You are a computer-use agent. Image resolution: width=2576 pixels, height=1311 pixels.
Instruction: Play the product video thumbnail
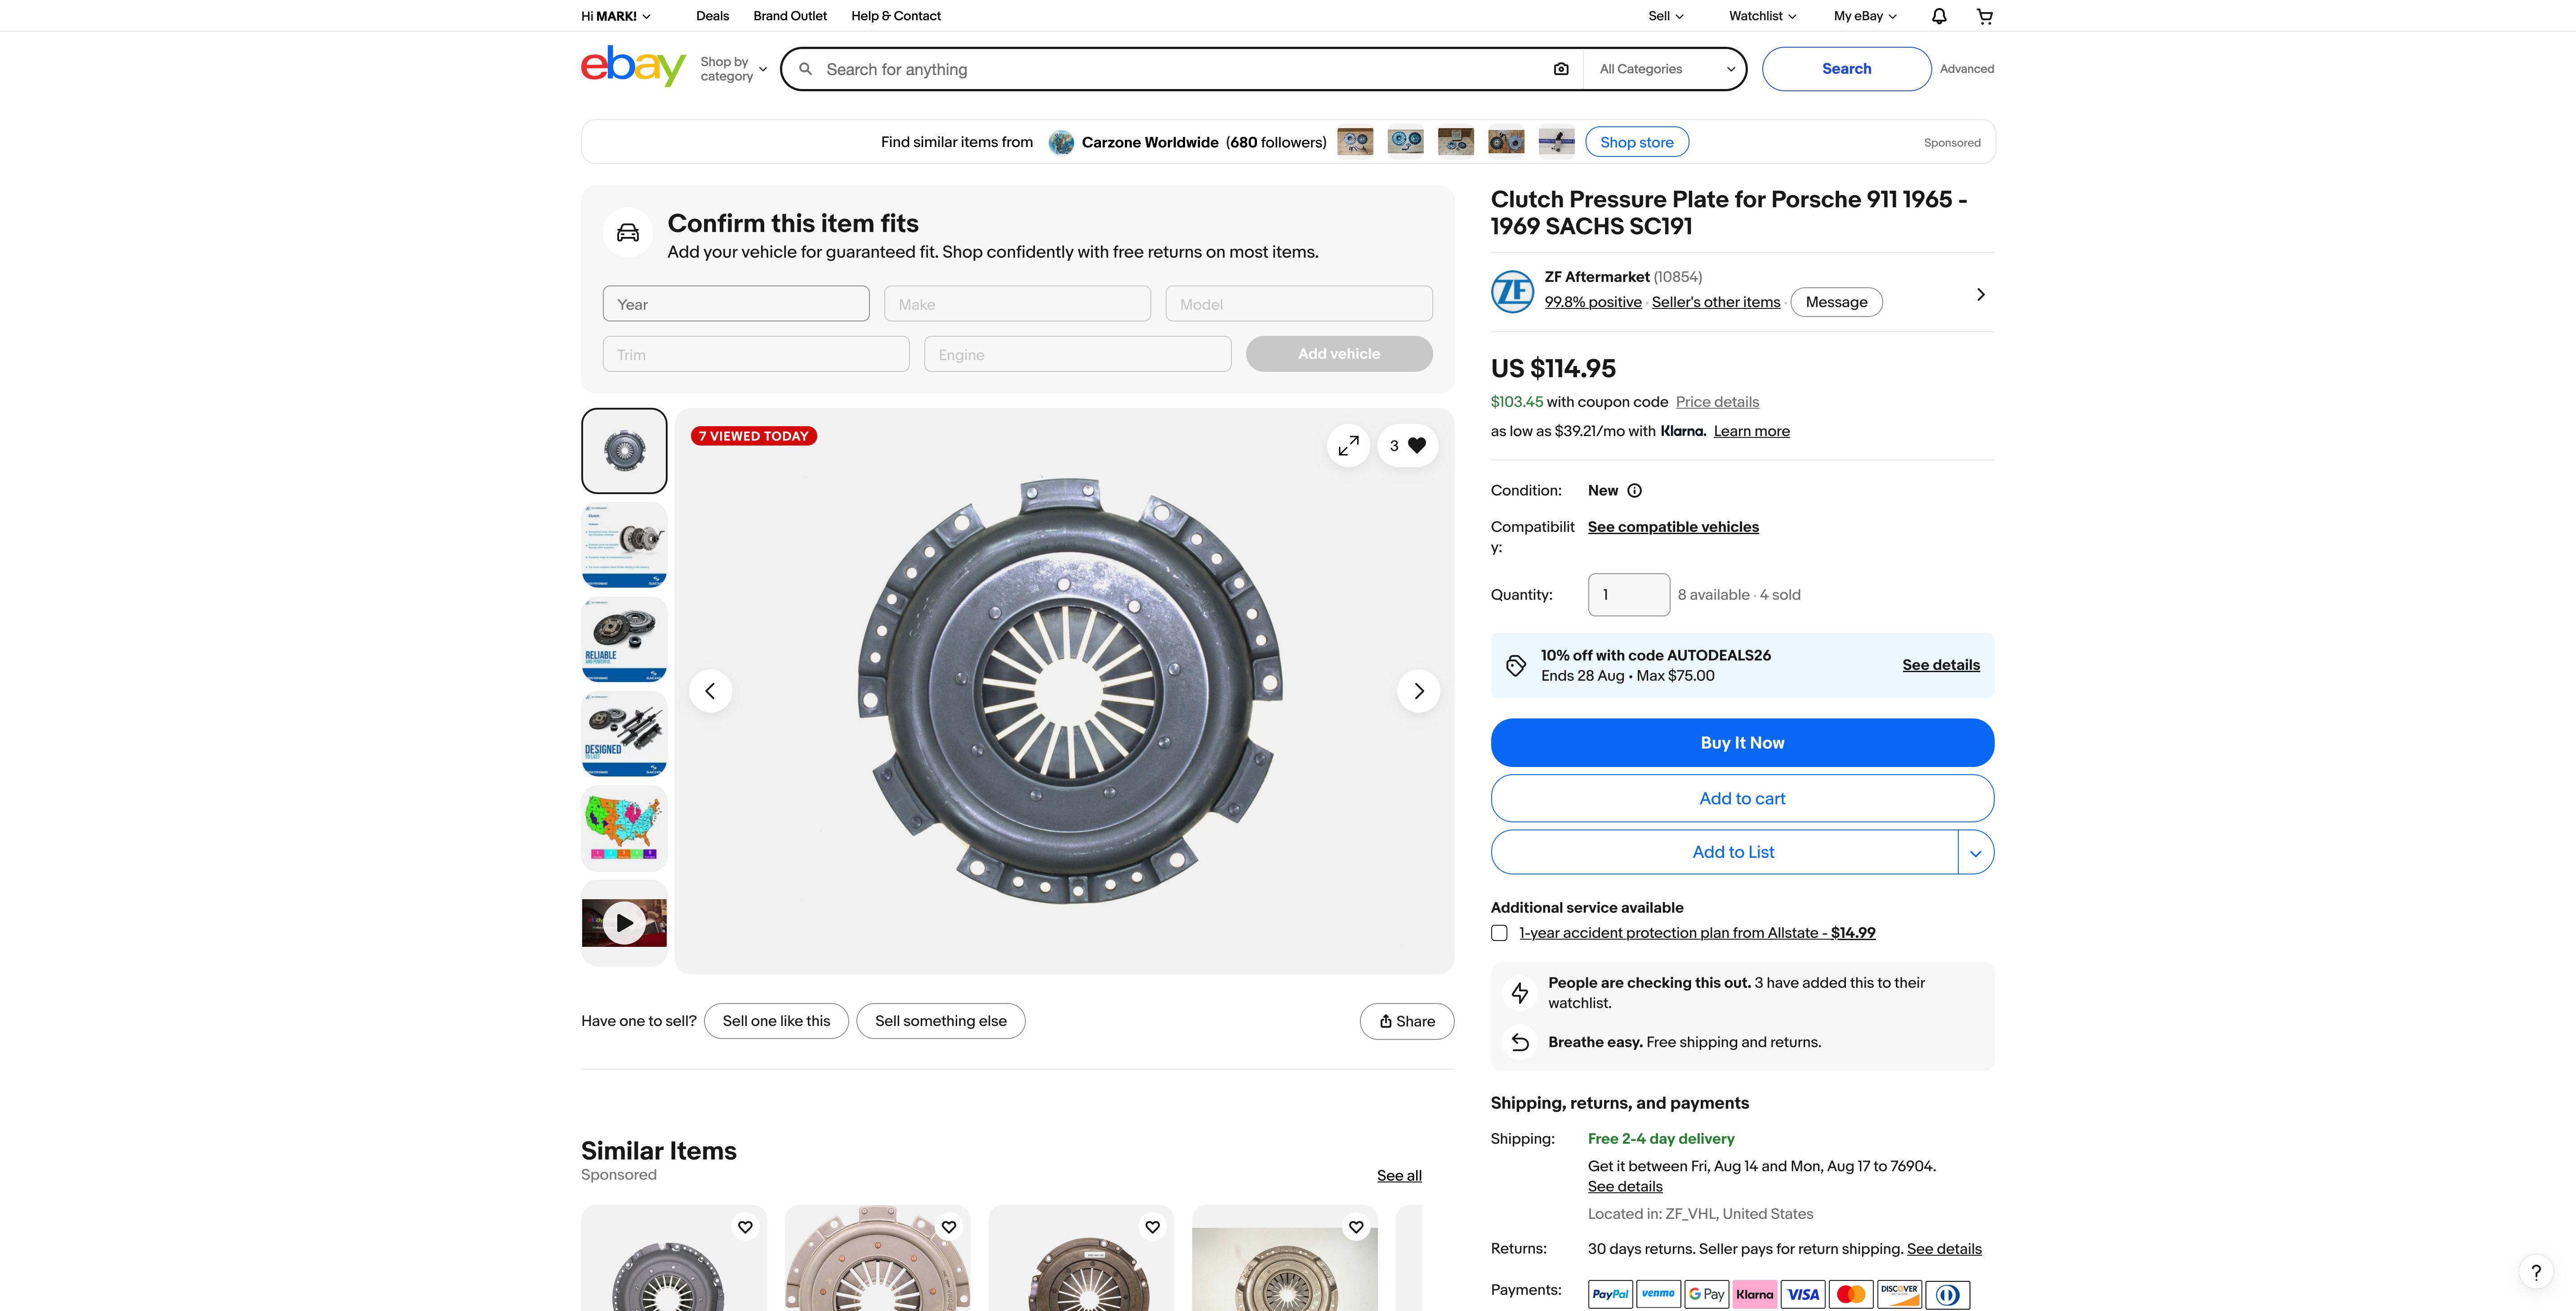624,923
